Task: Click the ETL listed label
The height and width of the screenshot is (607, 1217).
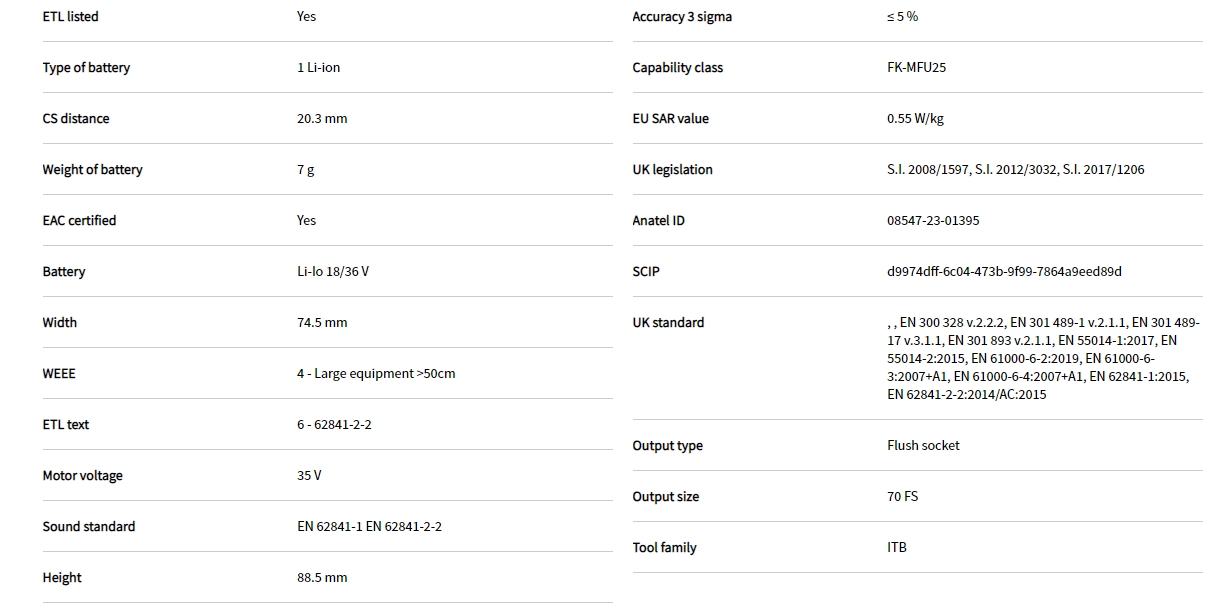Action: (x=70, y=17)
